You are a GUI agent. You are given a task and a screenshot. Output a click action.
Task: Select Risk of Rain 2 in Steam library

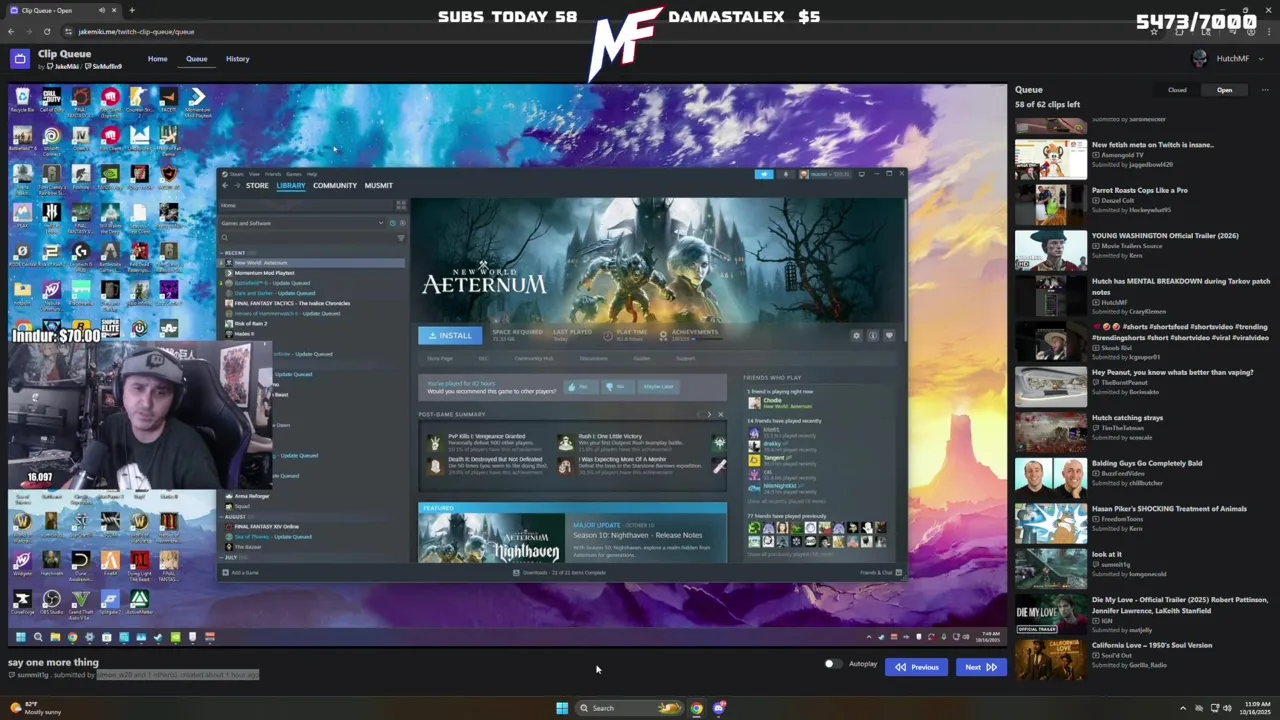tap(246, 324)
